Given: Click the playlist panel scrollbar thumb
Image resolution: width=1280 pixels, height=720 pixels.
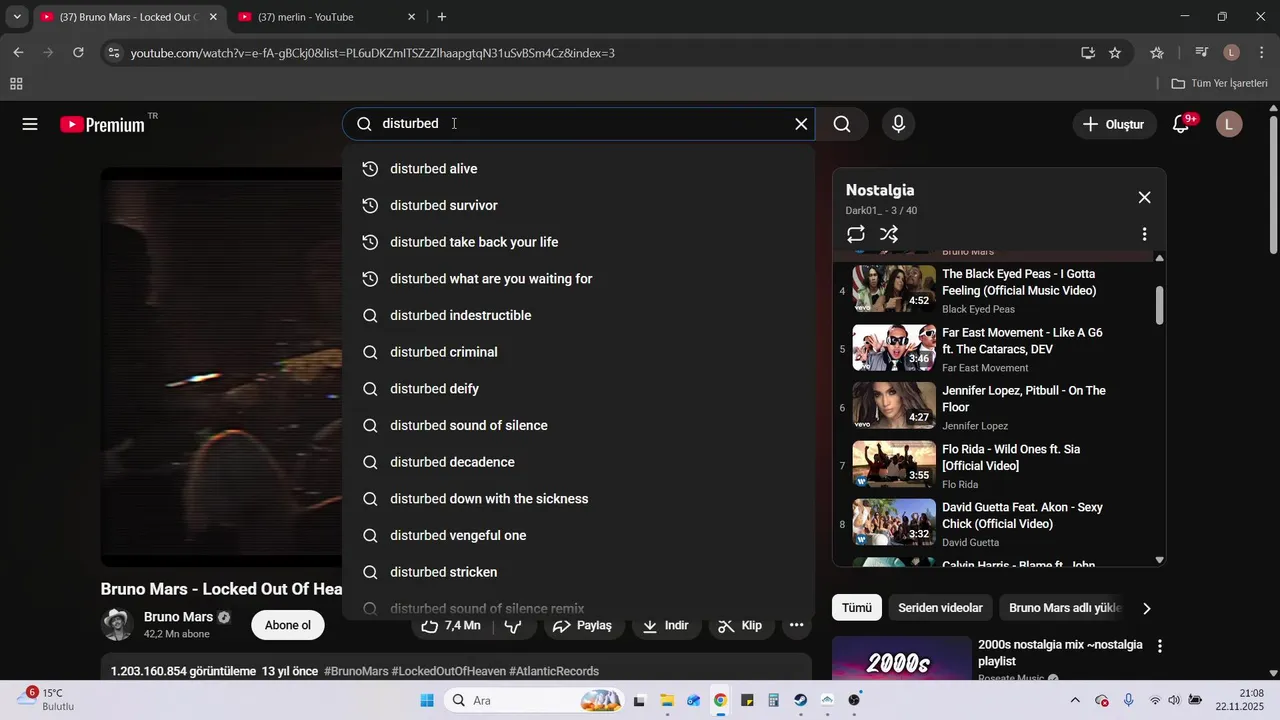Looking at the screenshot, I should (1159, 305).
